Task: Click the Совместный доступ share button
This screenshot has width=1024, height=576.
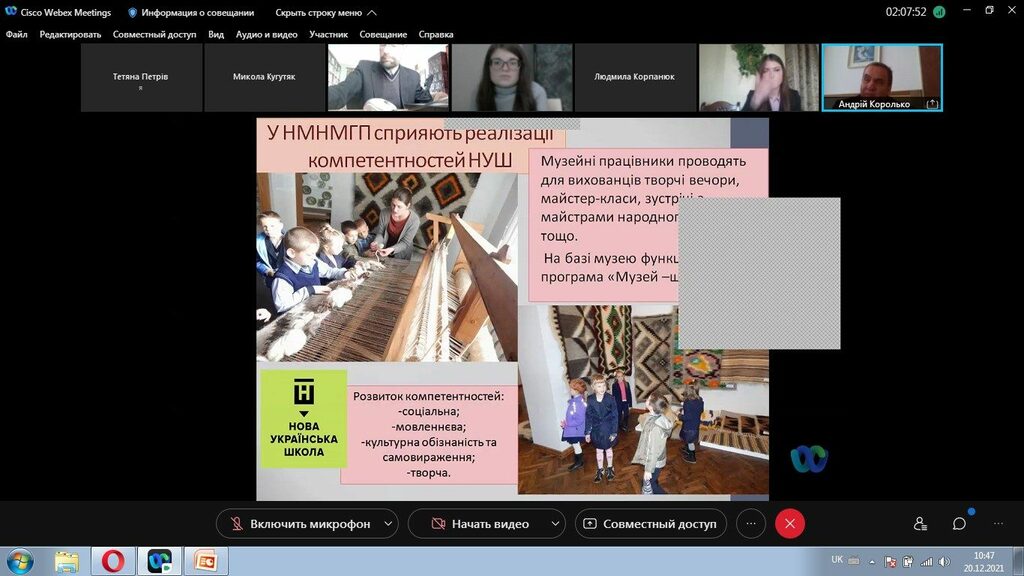Action: [x=650, y=523]
